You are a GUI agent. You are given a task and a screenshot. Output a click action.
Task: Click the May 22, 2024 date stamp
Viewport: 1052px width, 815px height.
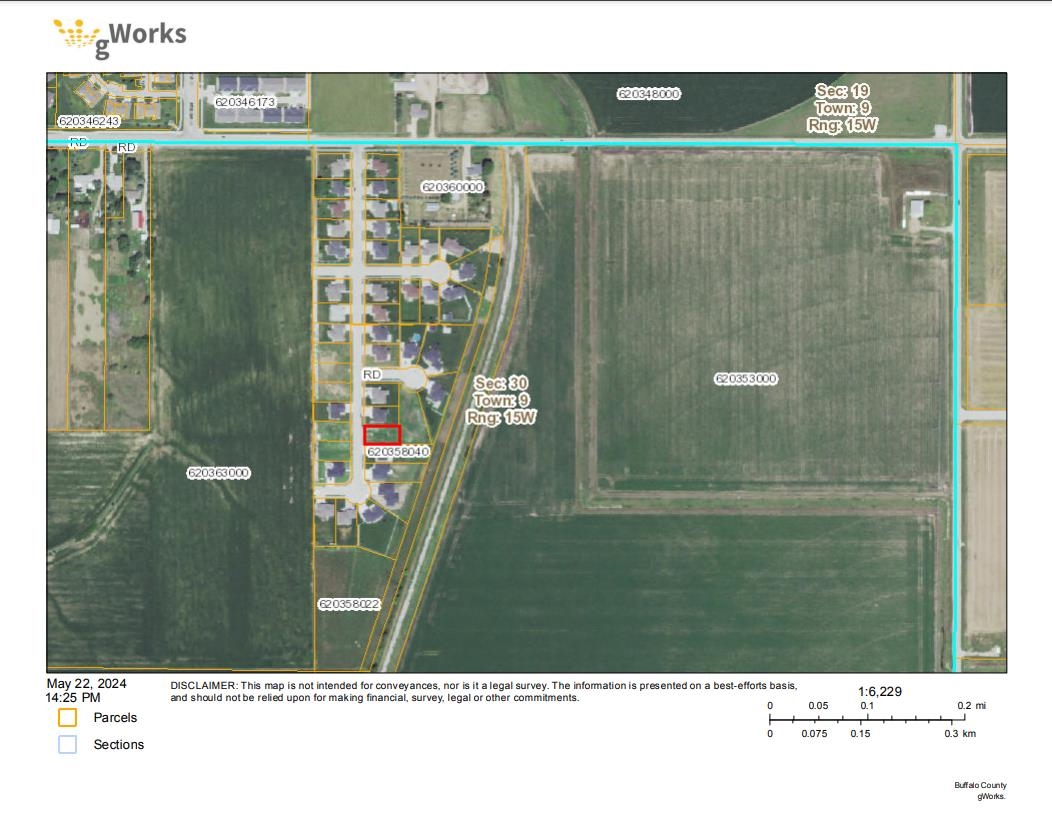click(87, 684)
